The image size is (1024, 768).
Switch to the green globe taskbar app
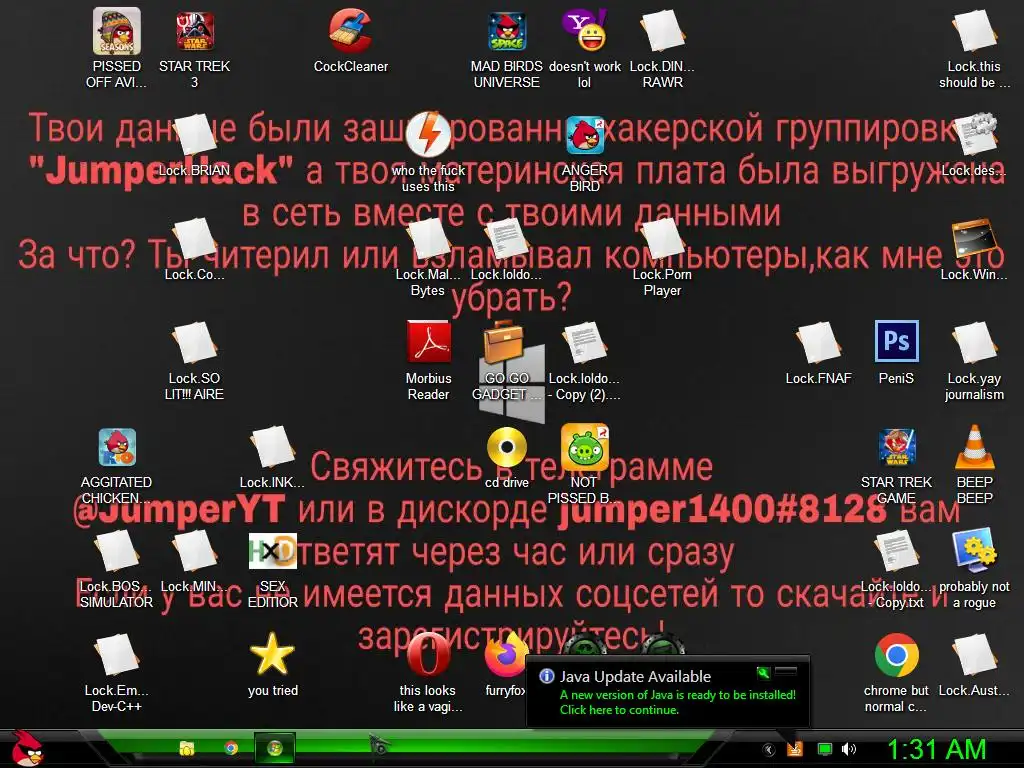[275, 748]
